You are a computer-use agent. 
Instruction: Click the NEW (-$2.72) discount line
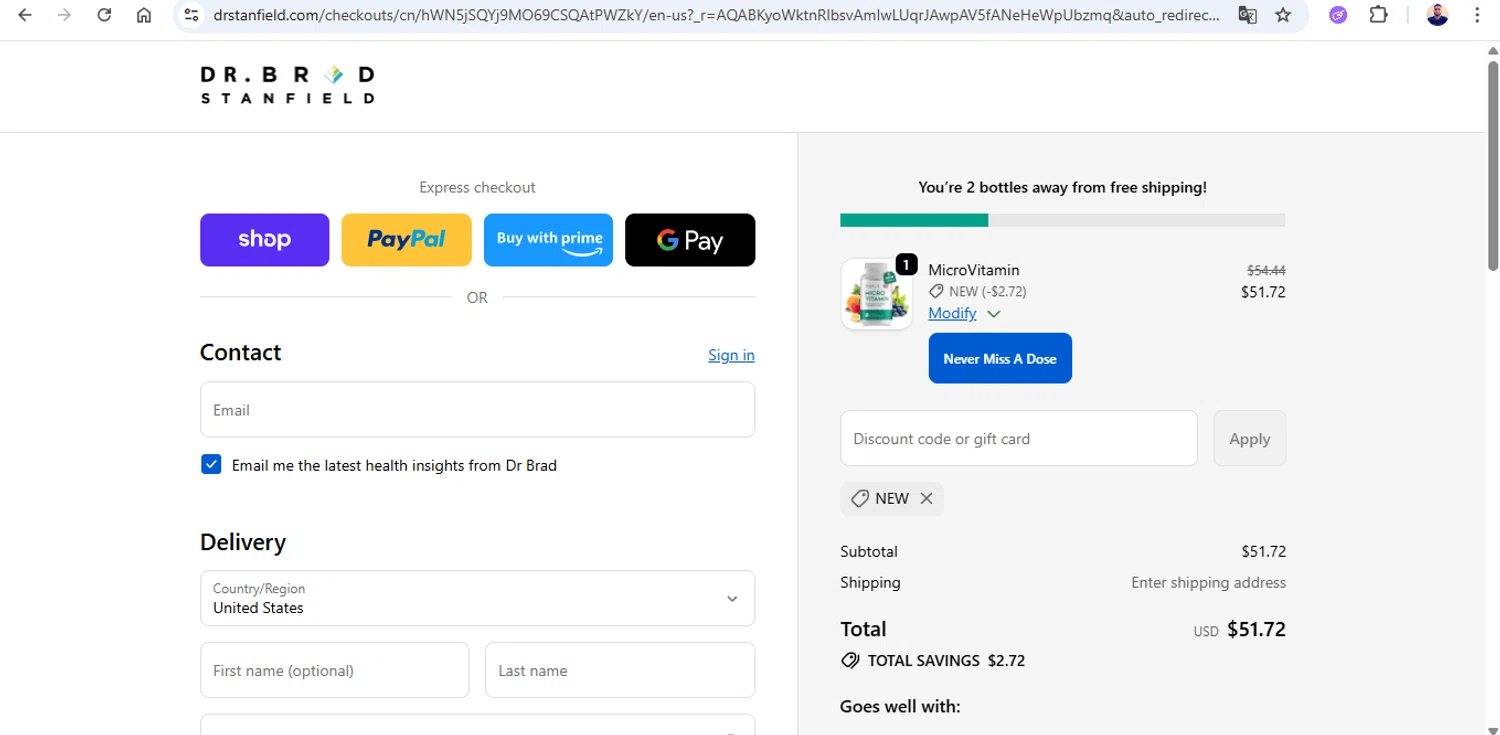[x=977, y=292]
